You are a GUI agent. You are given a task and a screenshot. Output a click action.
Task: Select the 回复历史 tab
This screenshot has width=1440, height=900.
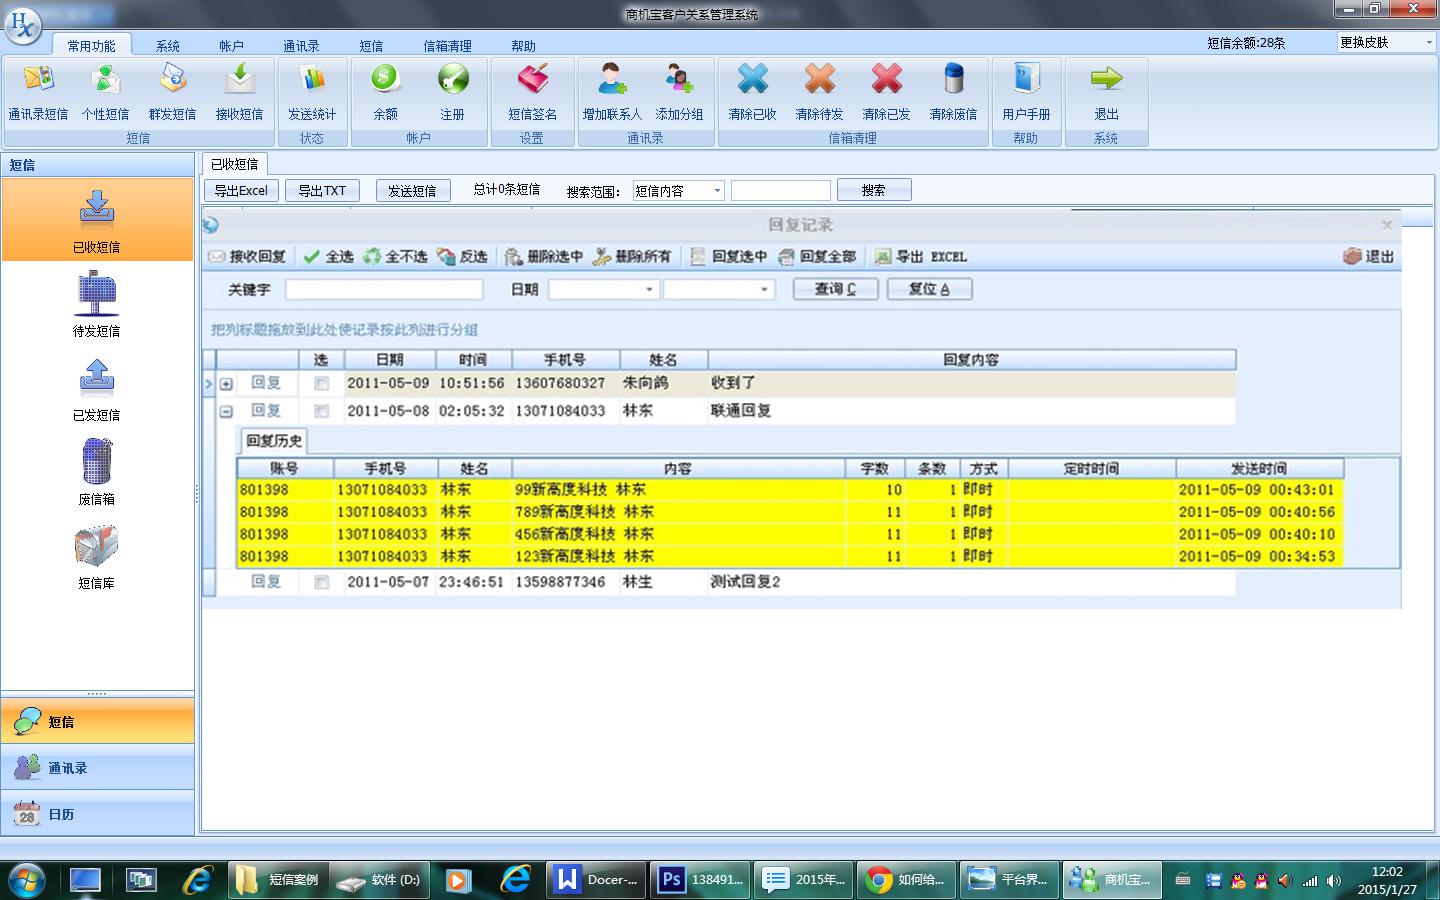(274, 441)
